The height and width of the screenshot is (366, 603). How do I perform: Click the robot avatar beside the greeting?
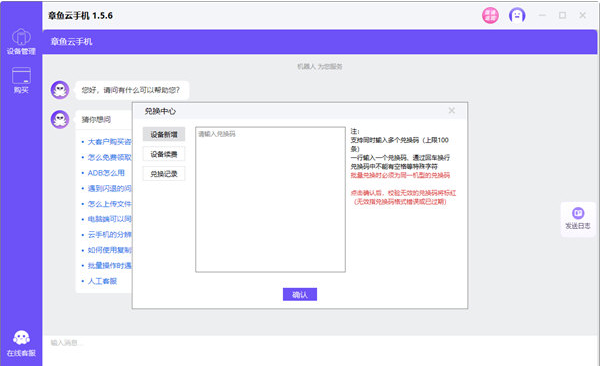click(x=60, y=90)
